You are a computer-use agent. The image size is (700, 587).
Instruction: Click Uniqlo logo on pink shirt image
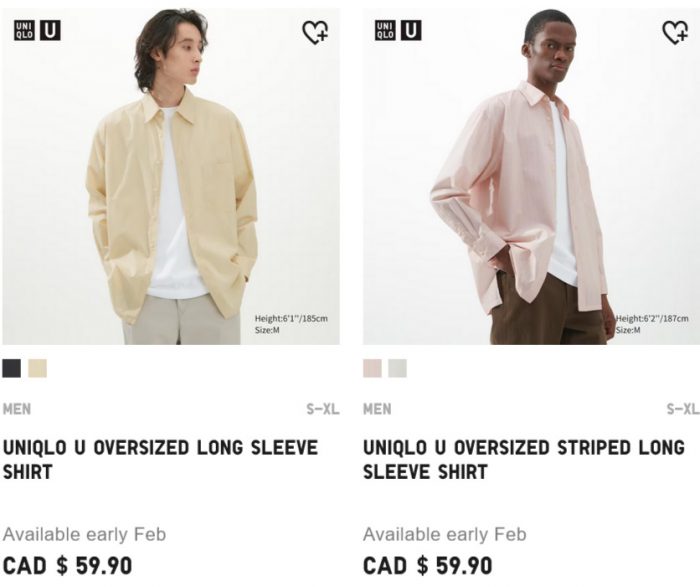coord(385,30)
